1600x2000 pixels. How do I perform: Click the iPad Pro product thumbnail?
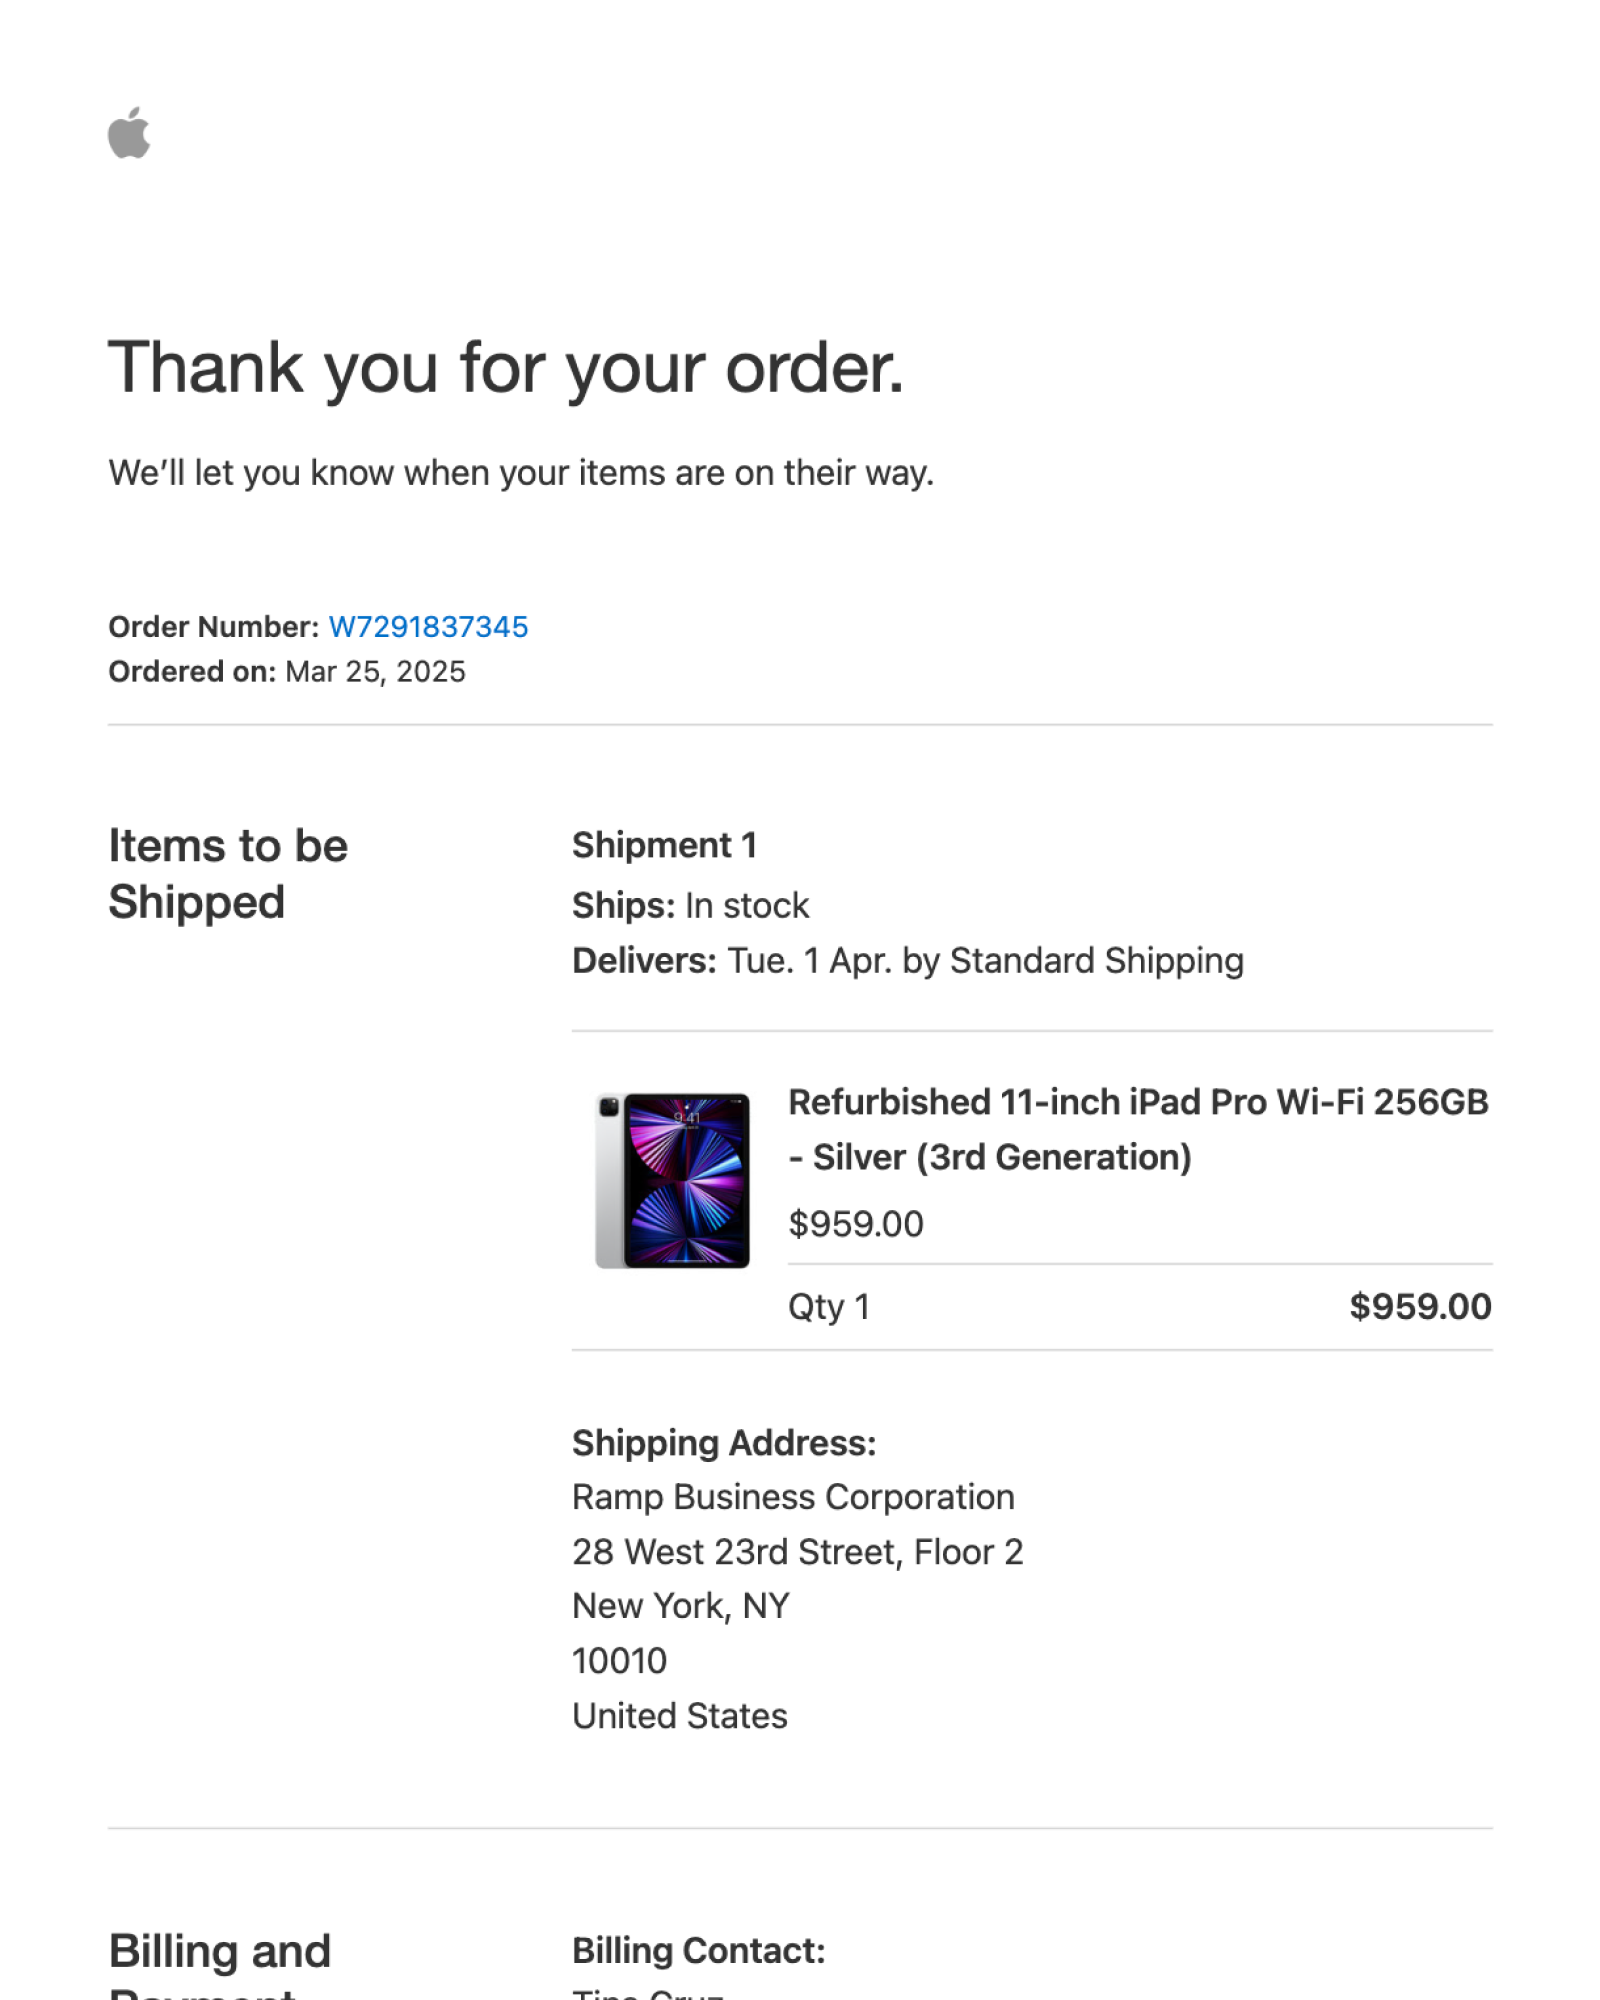(x=672, y=1180)
